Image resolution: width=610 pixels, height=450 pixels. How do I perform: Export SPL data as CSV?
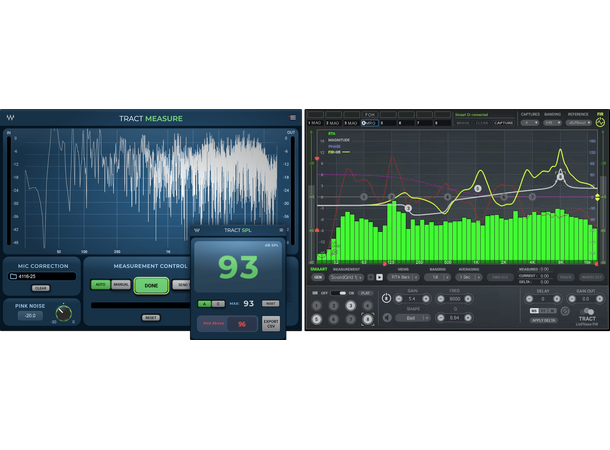click(271, 324)
